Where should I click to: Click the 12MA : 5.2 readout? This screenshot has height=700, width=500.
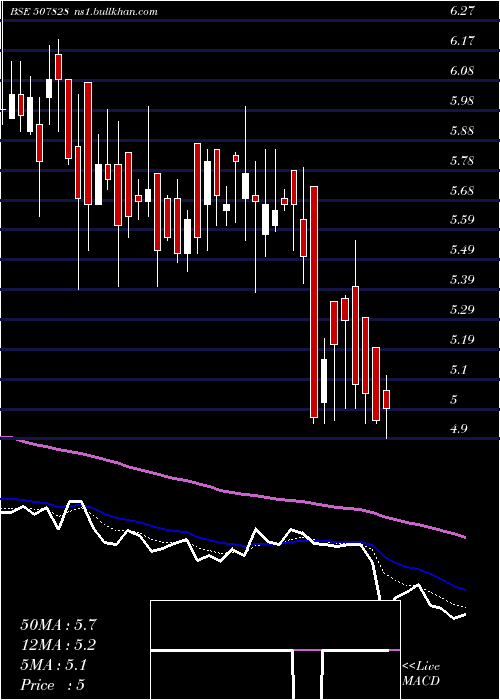pyautogui.click(x=58, y=645)
